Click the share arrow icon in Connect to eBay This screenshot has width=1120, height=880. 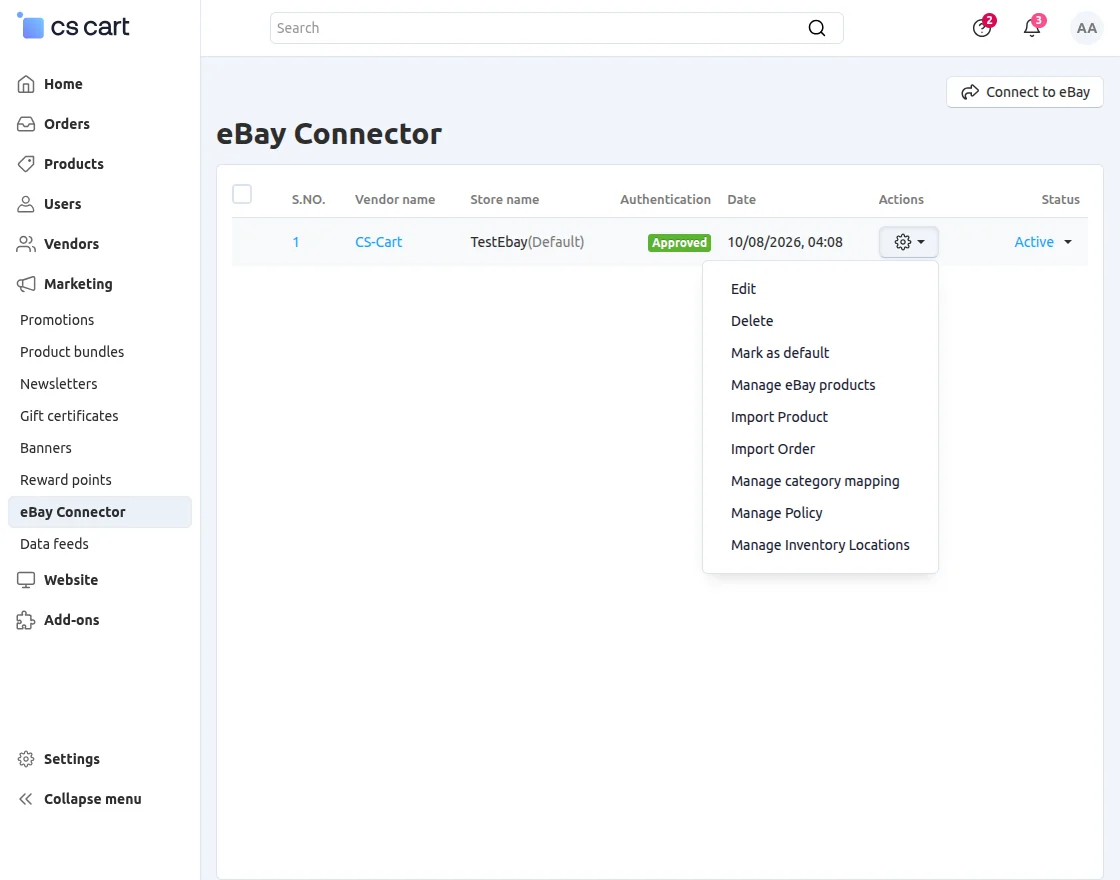(x=969, y=92)
